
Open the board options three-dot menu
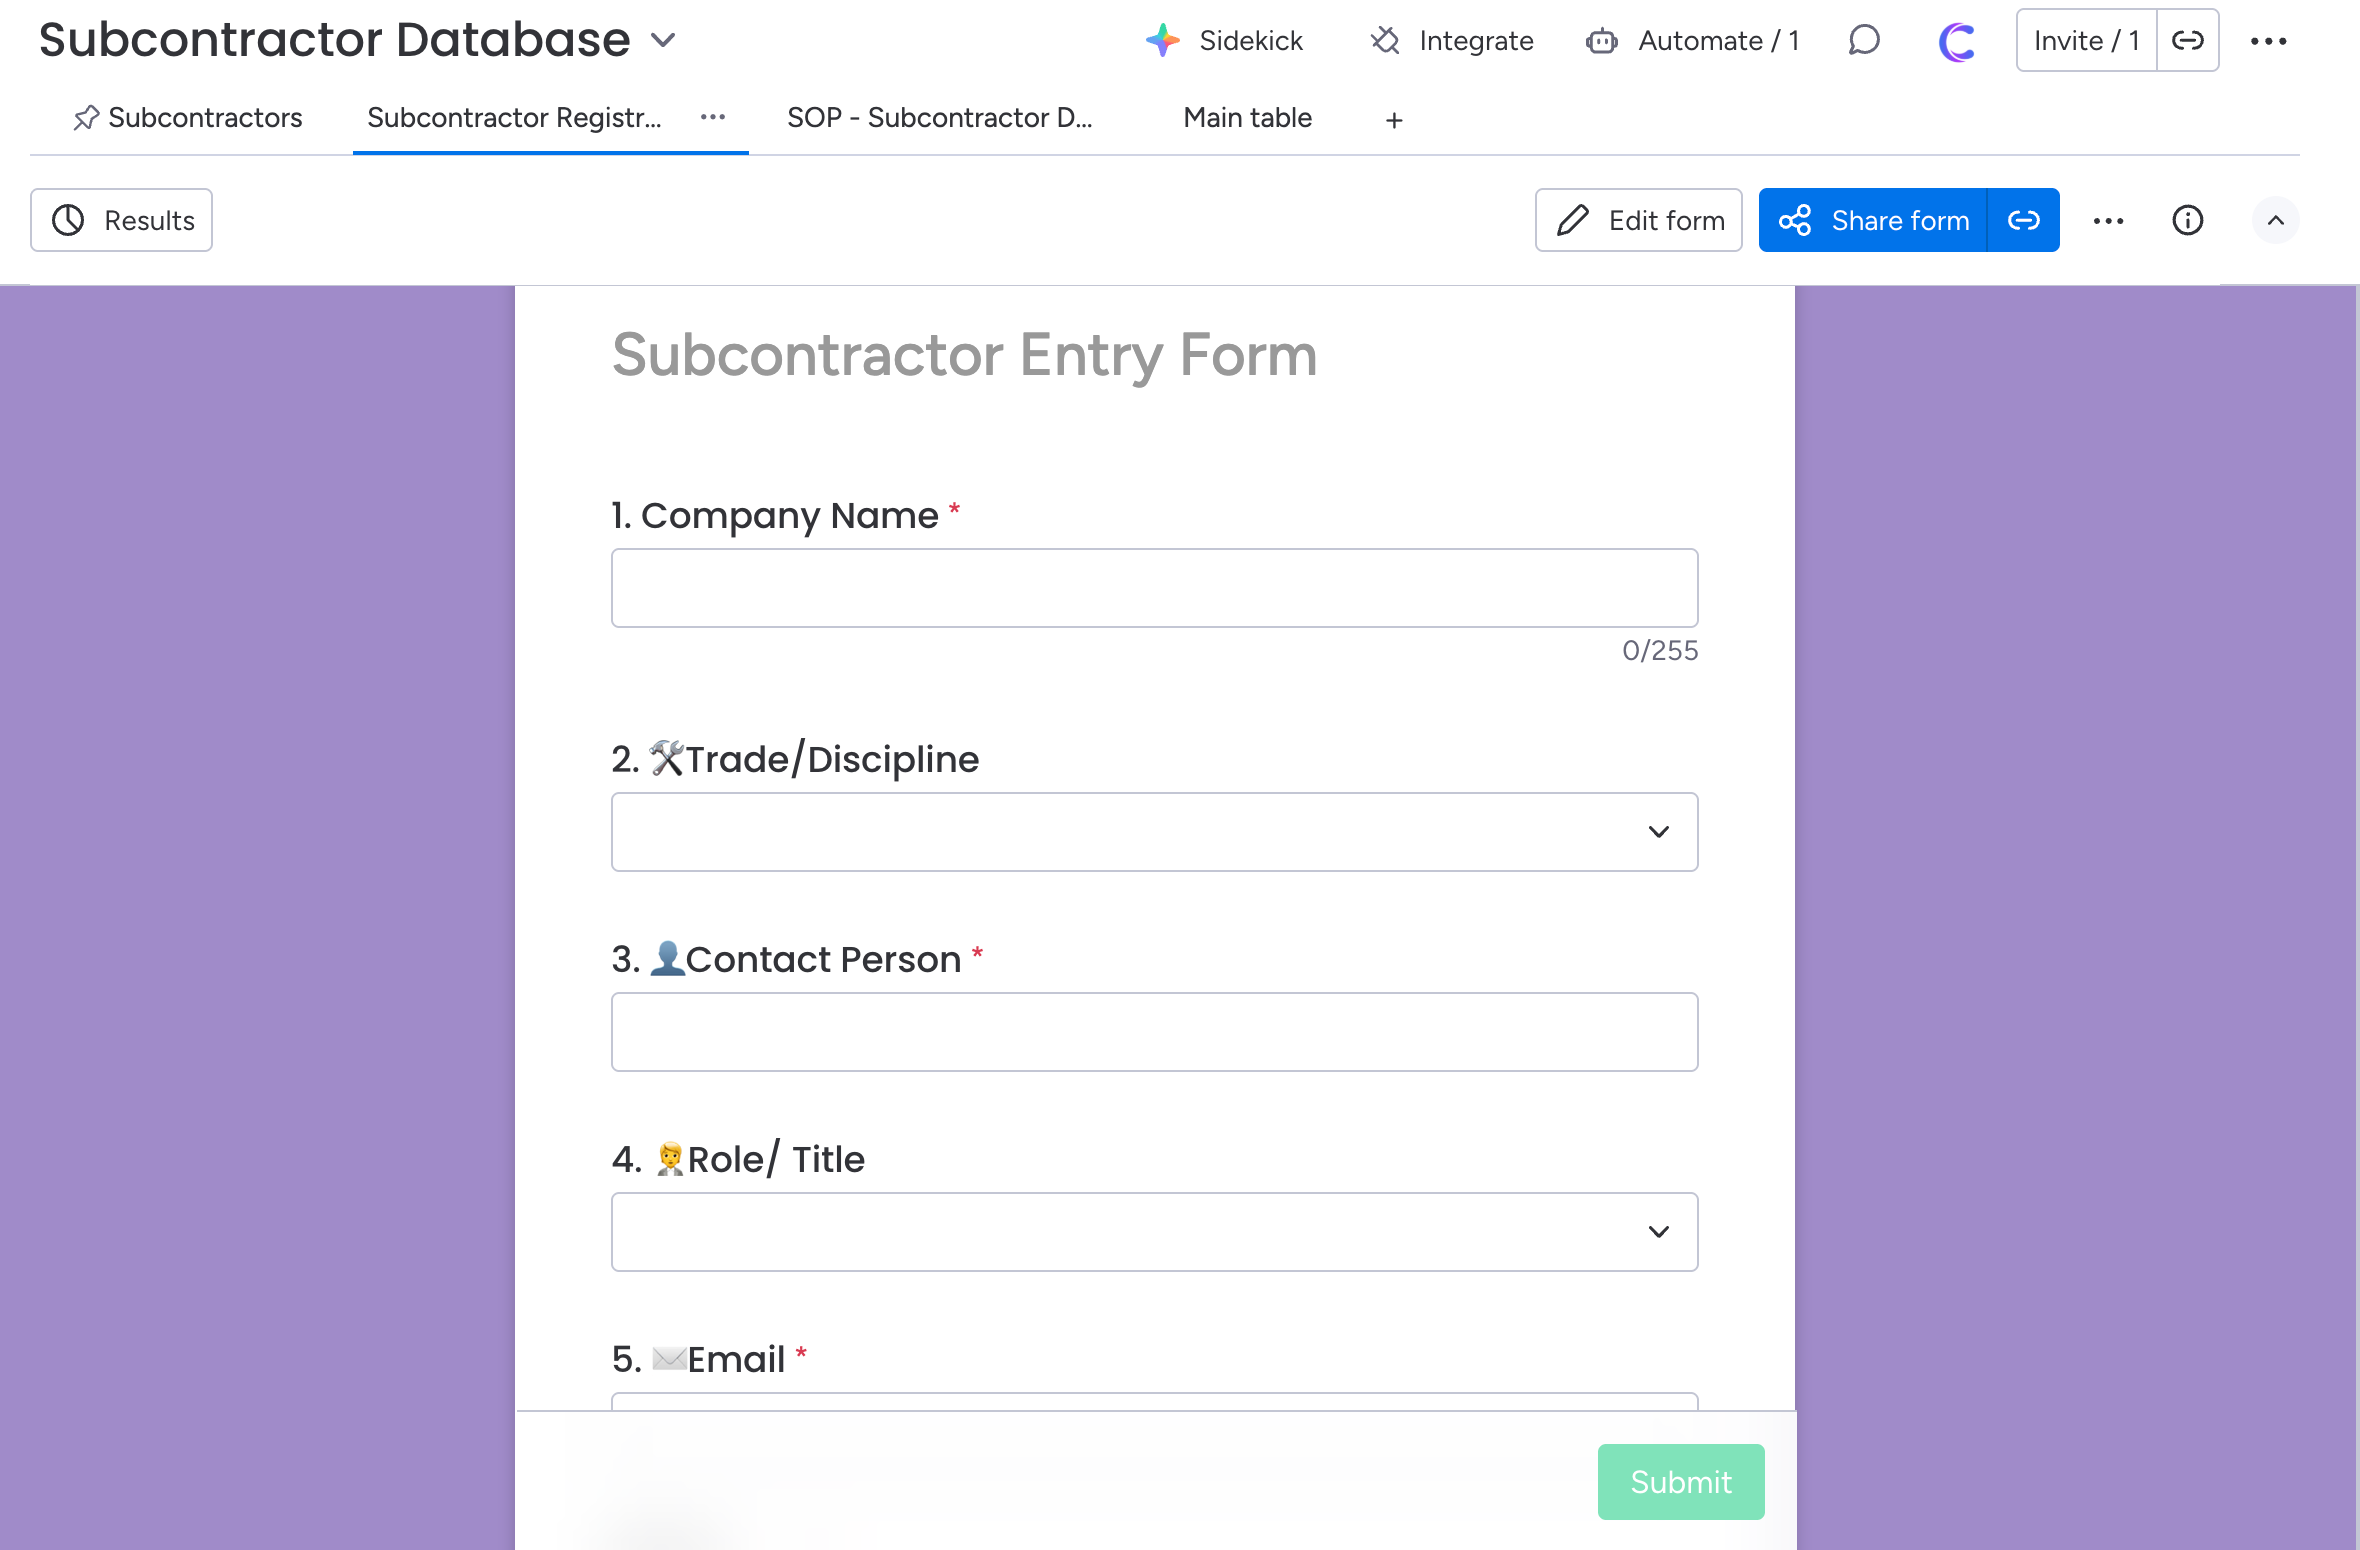coord(2268,41)
